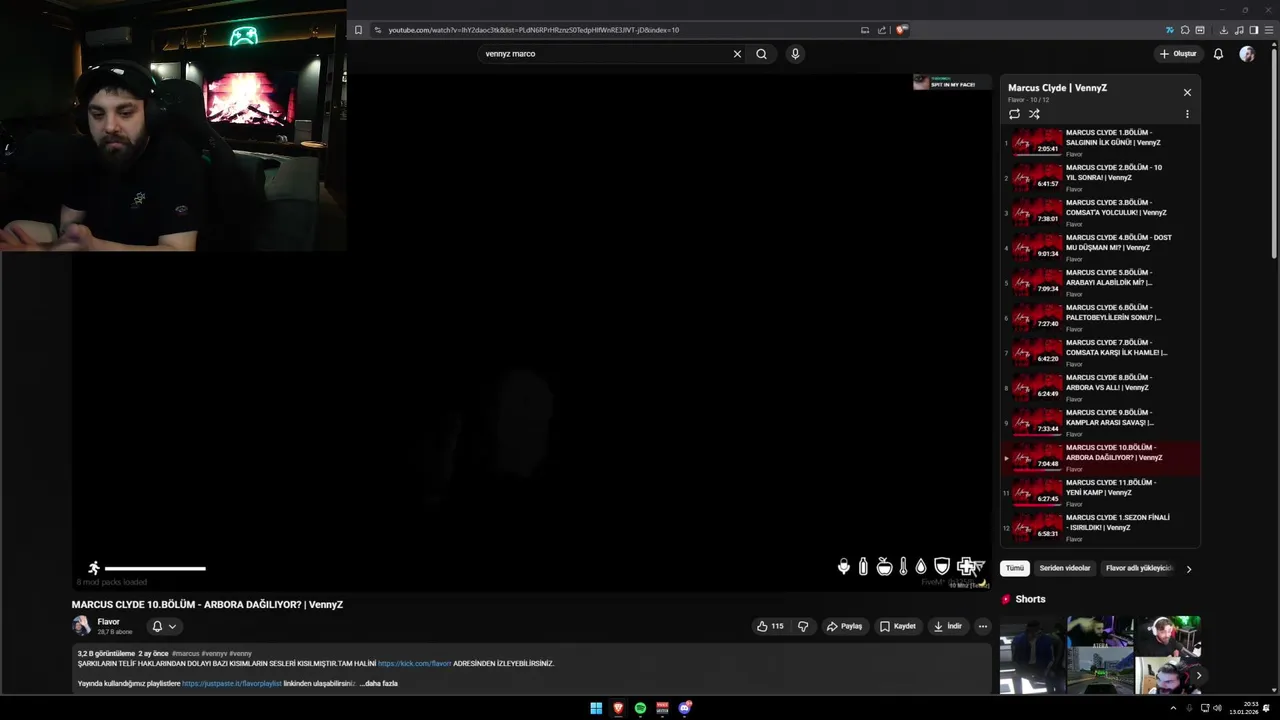Image resolution: width=1280 pixels, height=720 pixels.
Task: Open Brave media playlist music-note icon
Action: (x=1238, y=30)
